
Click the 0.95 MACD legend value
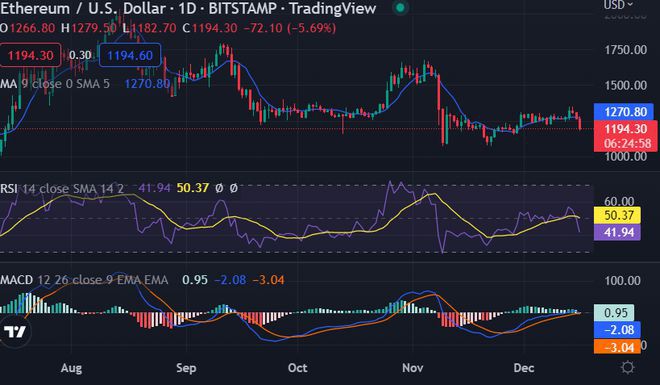point(195,280)
